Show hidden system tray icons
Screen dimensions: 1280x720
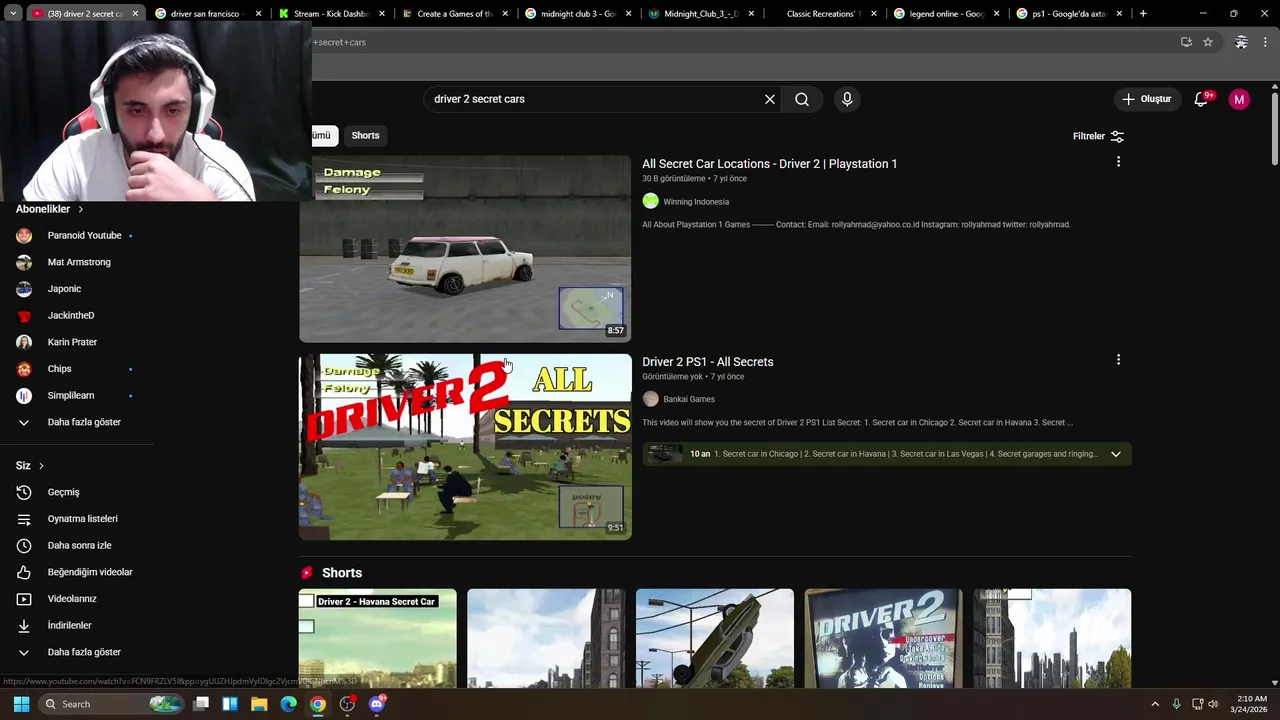click(1155, 704)
